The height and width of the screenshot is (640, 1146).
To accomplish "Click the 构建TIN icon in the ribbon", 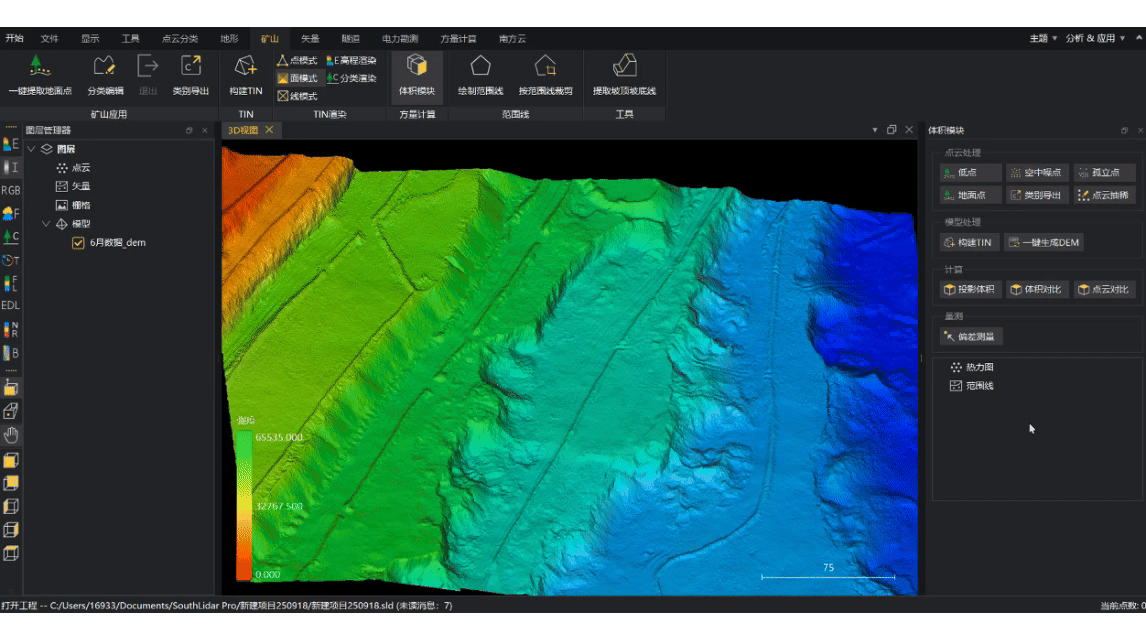I will click(245, 67).
